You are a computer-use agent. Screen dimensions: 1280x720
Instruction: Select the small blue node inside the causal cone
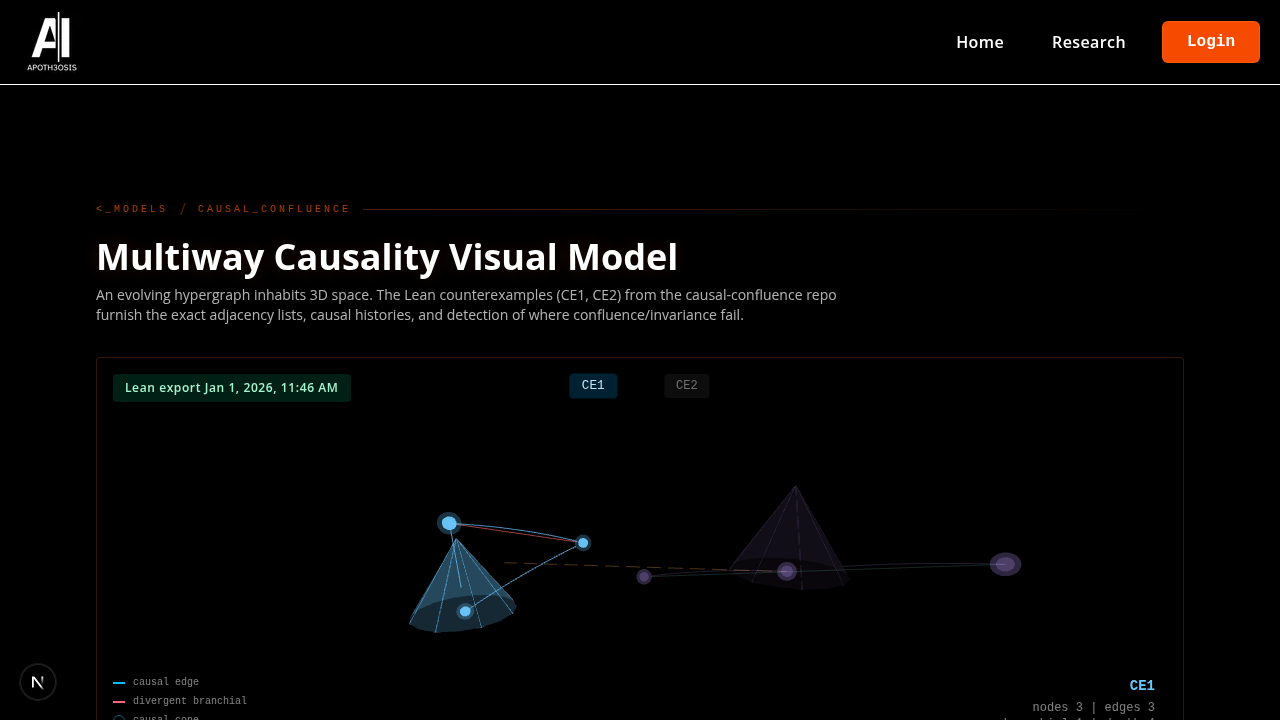(463, 609)
